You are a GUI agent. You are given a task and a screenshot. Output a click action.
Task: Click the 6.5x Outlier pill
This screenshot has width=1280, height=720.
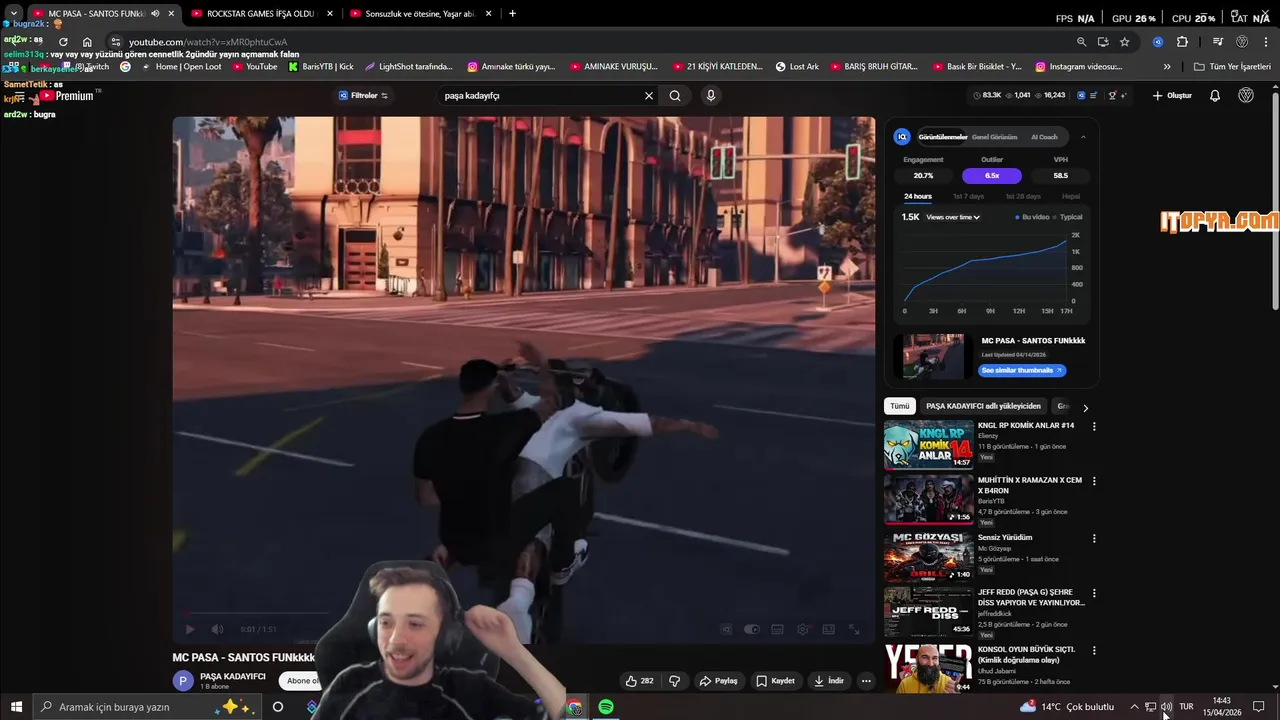[992, 175]
